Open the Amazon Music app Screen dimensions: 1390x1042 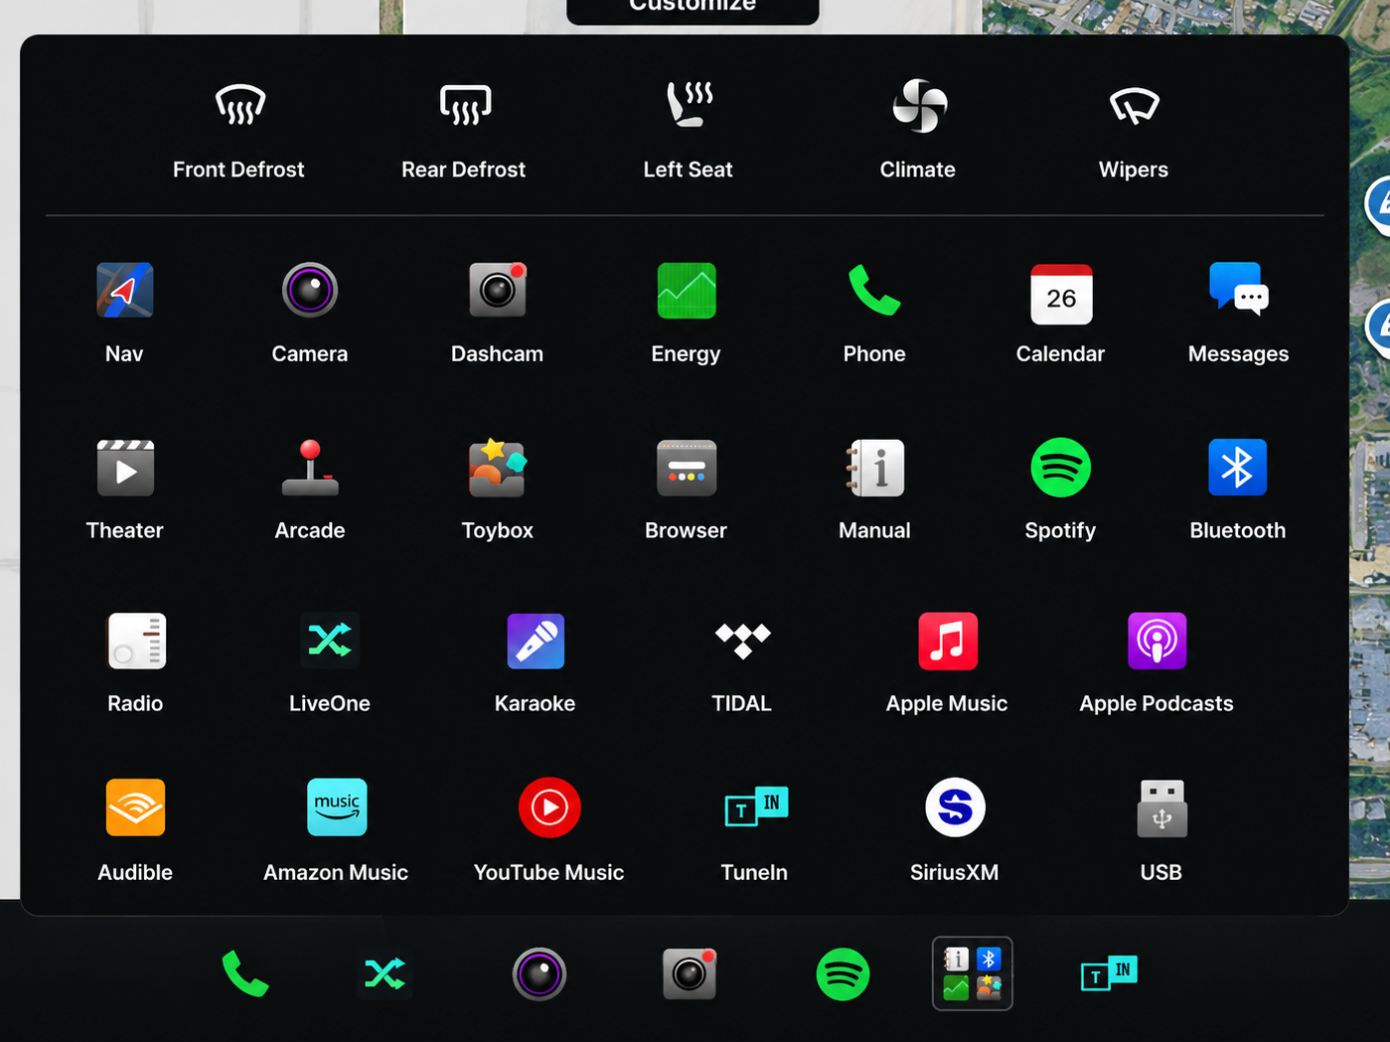coord(336,830)
